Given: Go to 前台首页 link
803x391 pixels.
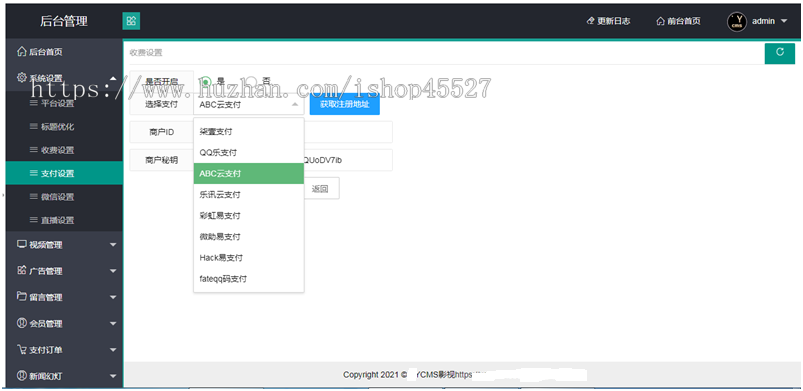Looking at the screenshot, I should (x=679, y=22).
